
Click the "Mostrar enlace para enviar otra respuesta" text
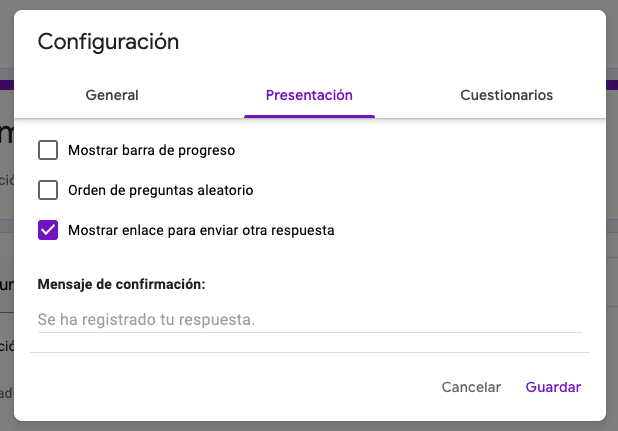point(201,230)
